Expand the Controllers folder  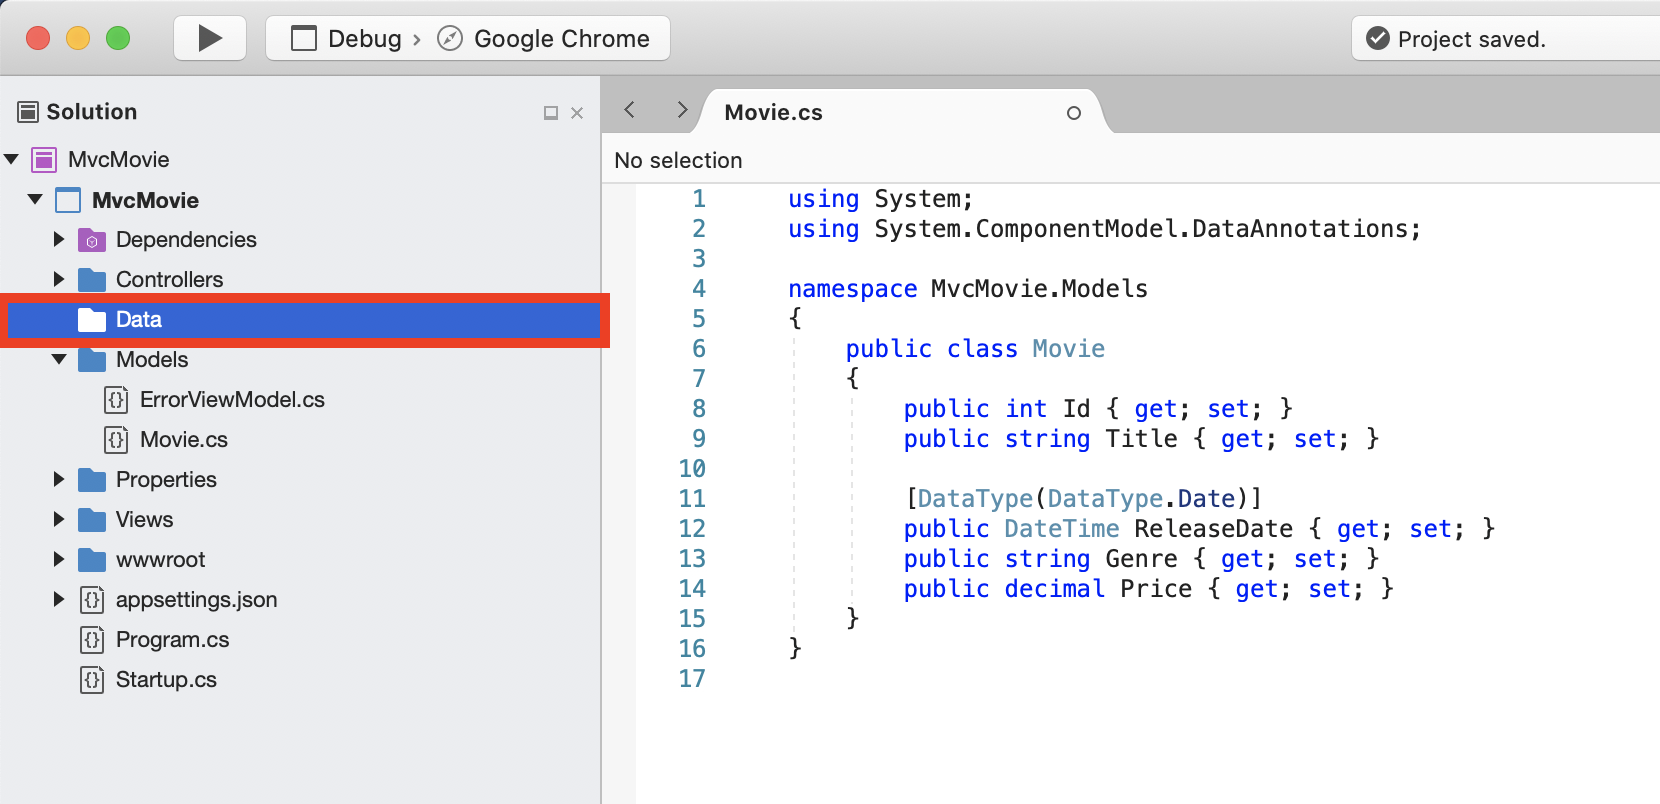(59, 279)
